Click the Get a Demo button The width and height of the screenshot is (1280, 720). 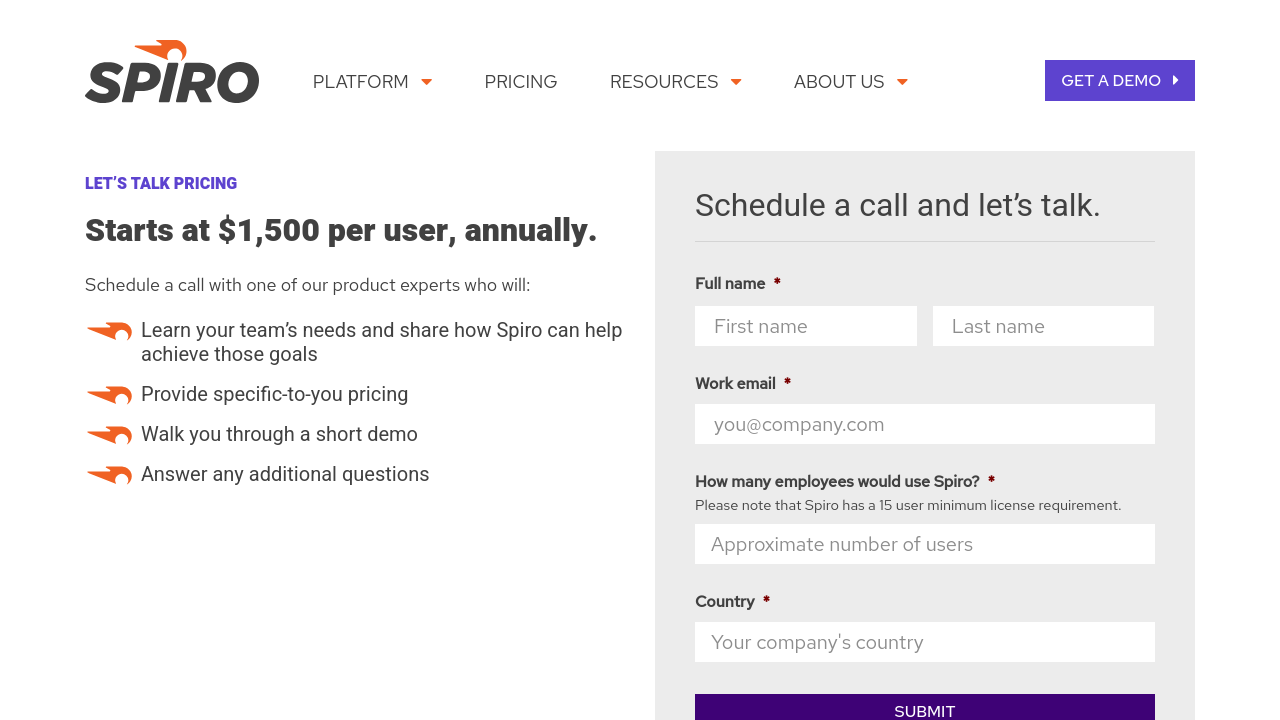pos(1120,81)
